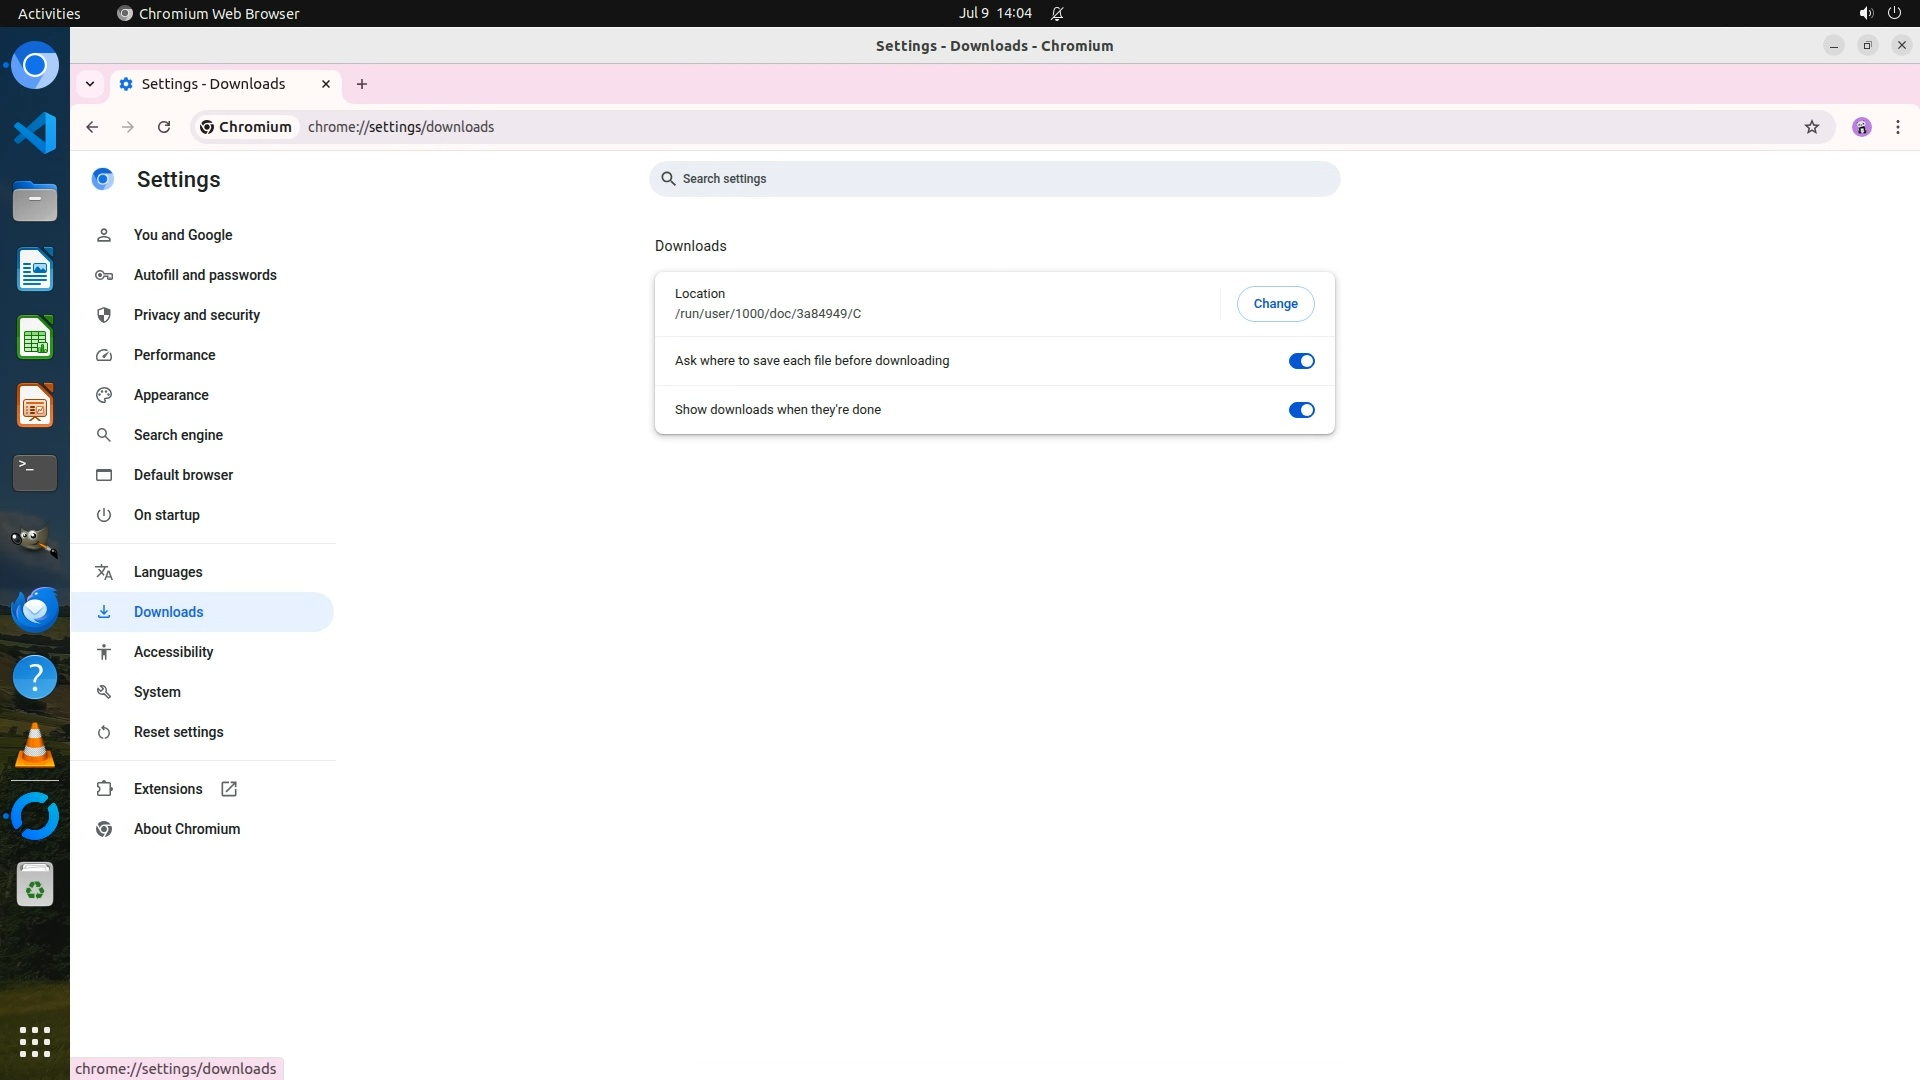1920x1080 pixels.
Task: Open a new tab with the plus icon
Action: click(362, 84)
